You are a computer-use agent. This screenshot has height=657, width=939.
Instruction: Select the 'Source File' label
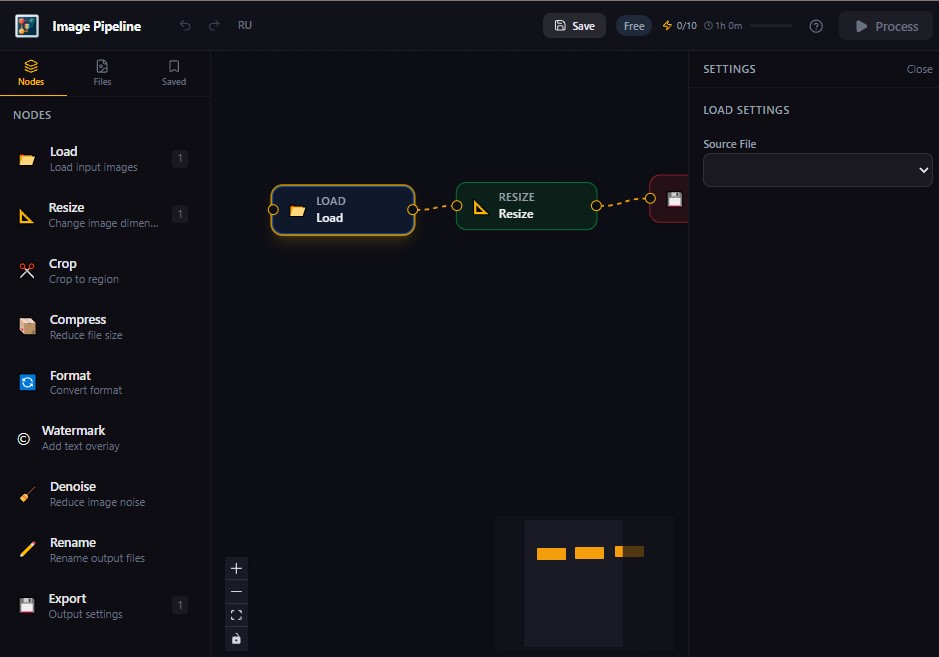tap(729, 144)
